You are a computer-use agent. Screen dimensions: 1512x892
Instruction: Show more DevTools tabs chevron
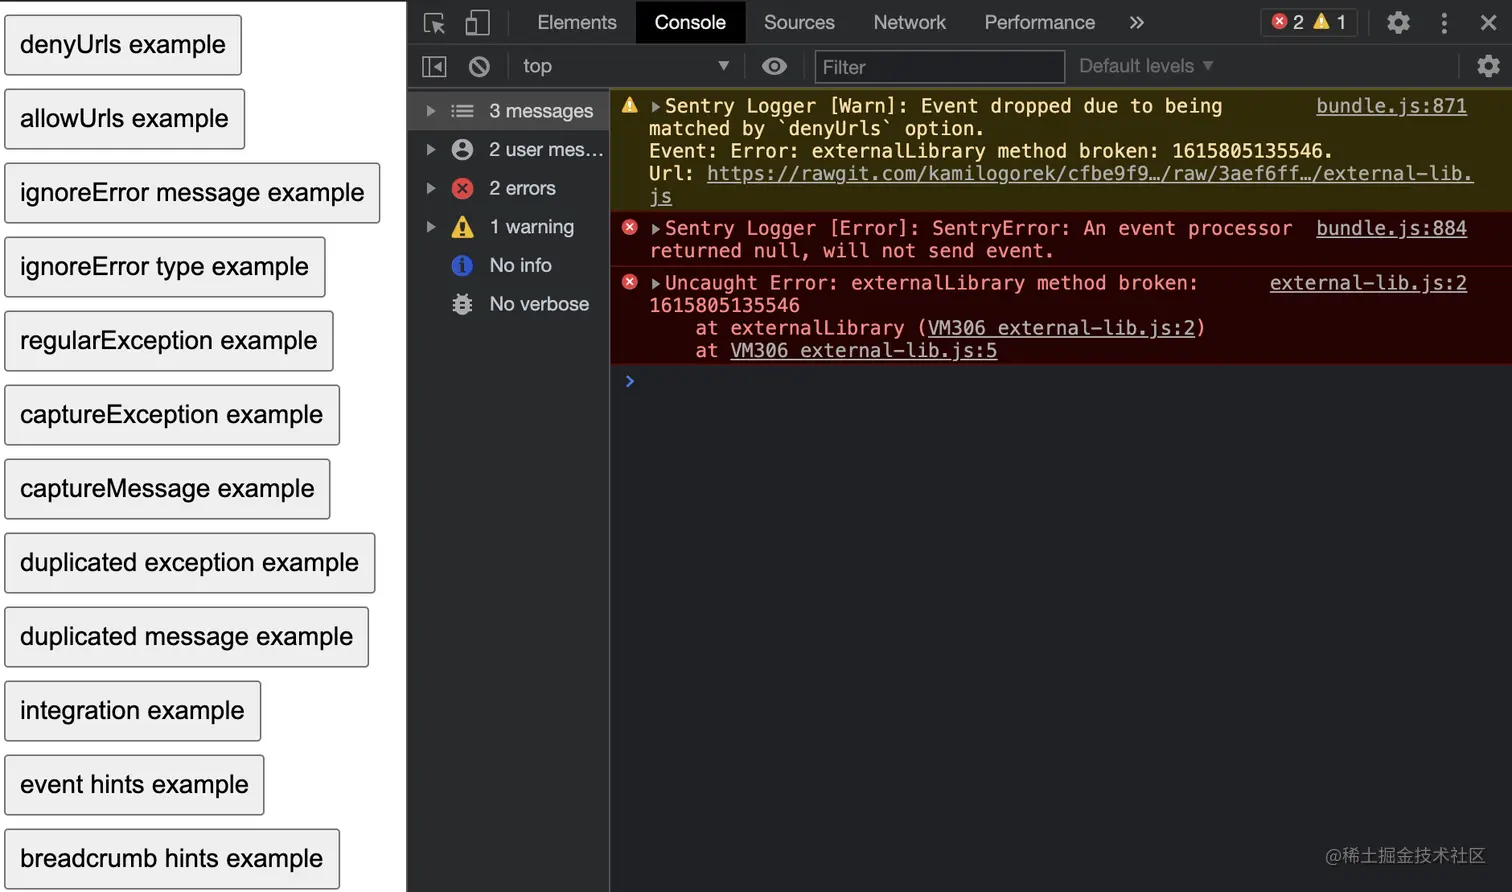1137,22
